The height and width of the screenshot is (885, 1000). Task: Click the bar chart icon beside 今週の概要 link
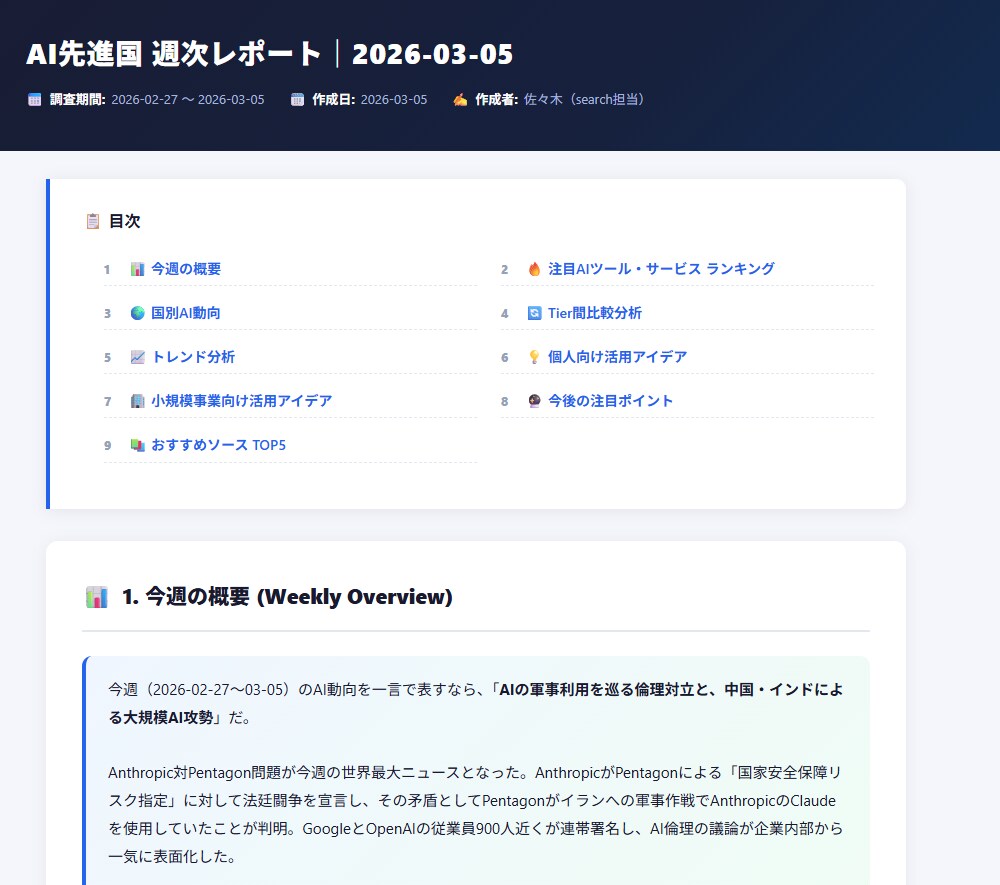pos(137,269)
